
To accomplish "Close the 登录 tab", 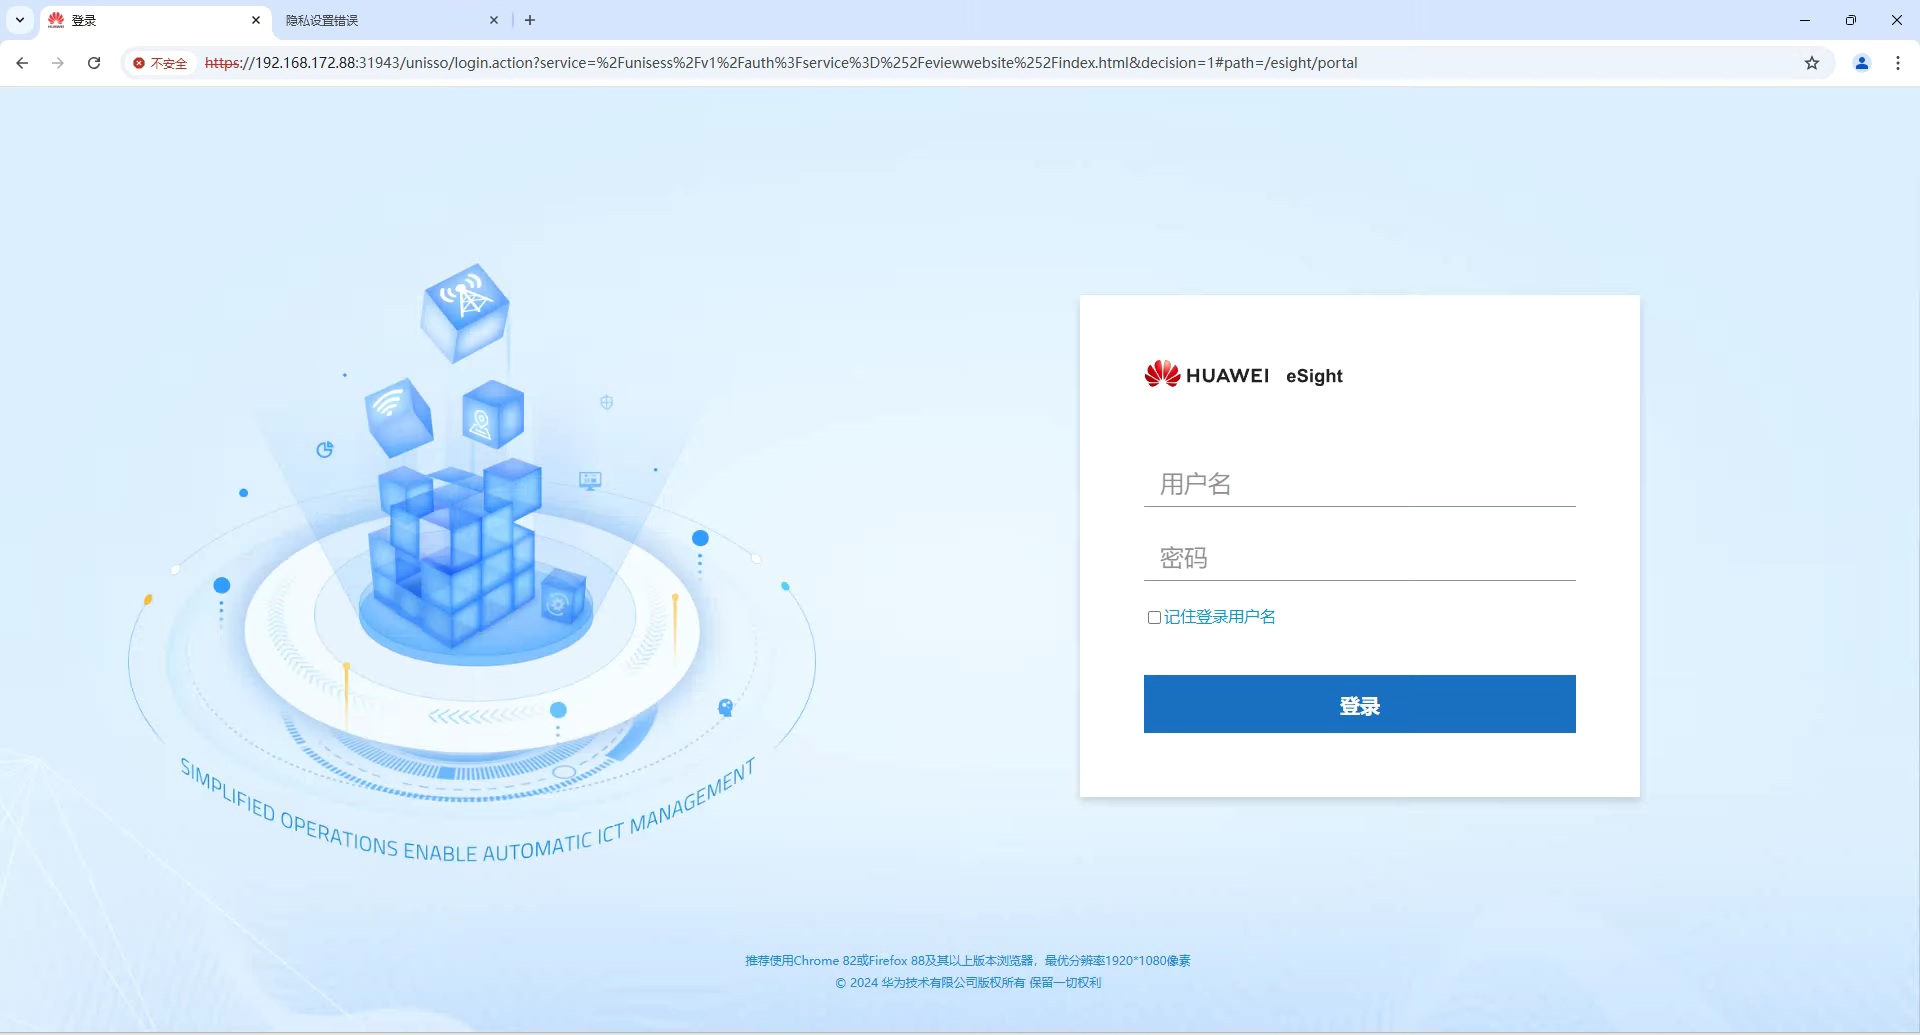I will [256, 20].
